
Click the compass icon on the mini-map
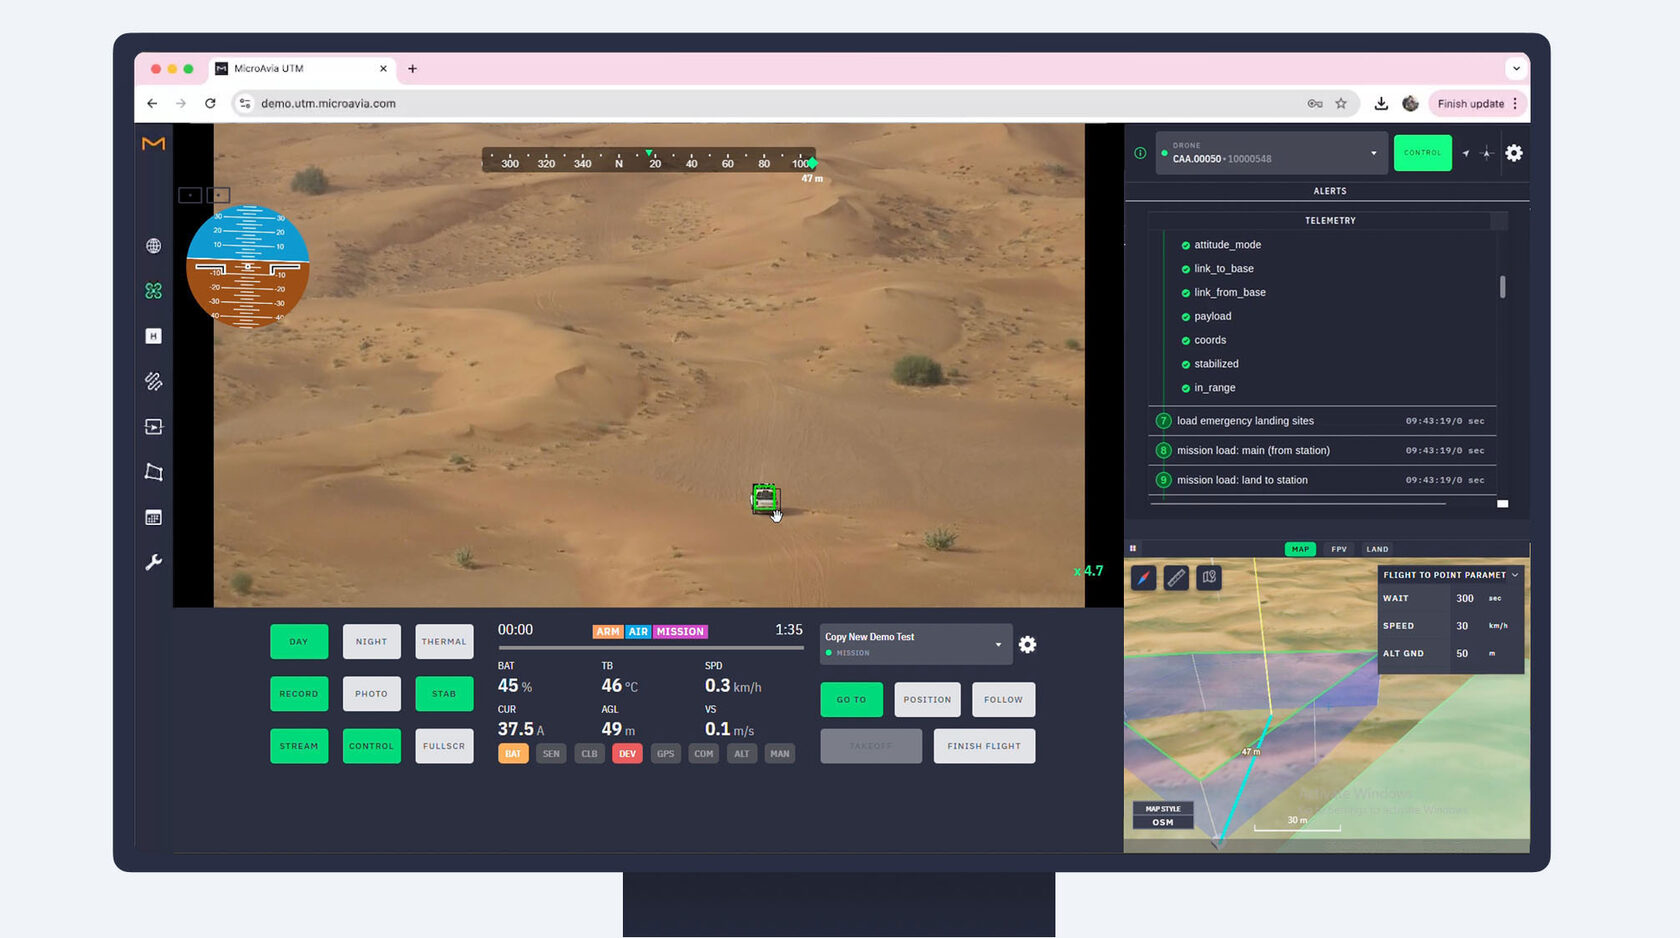1142,578
